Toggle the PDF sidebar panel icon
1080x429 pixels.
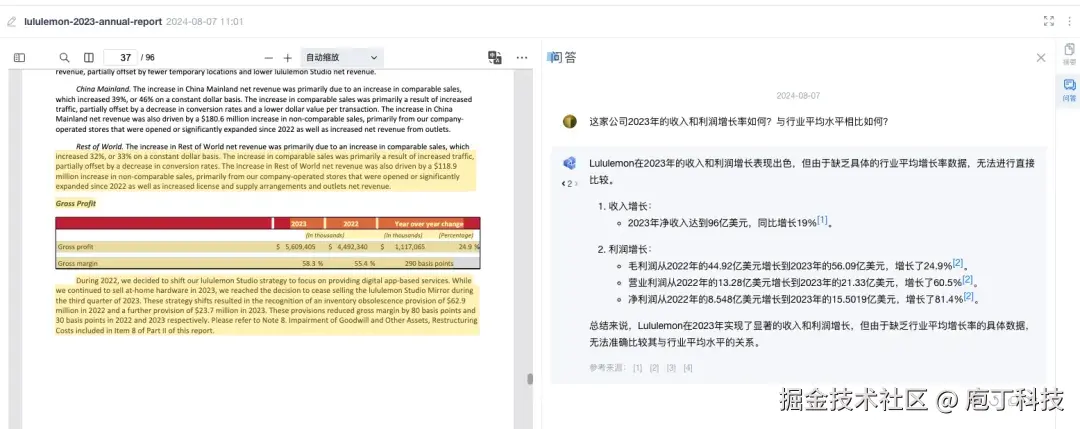(19, 58)
